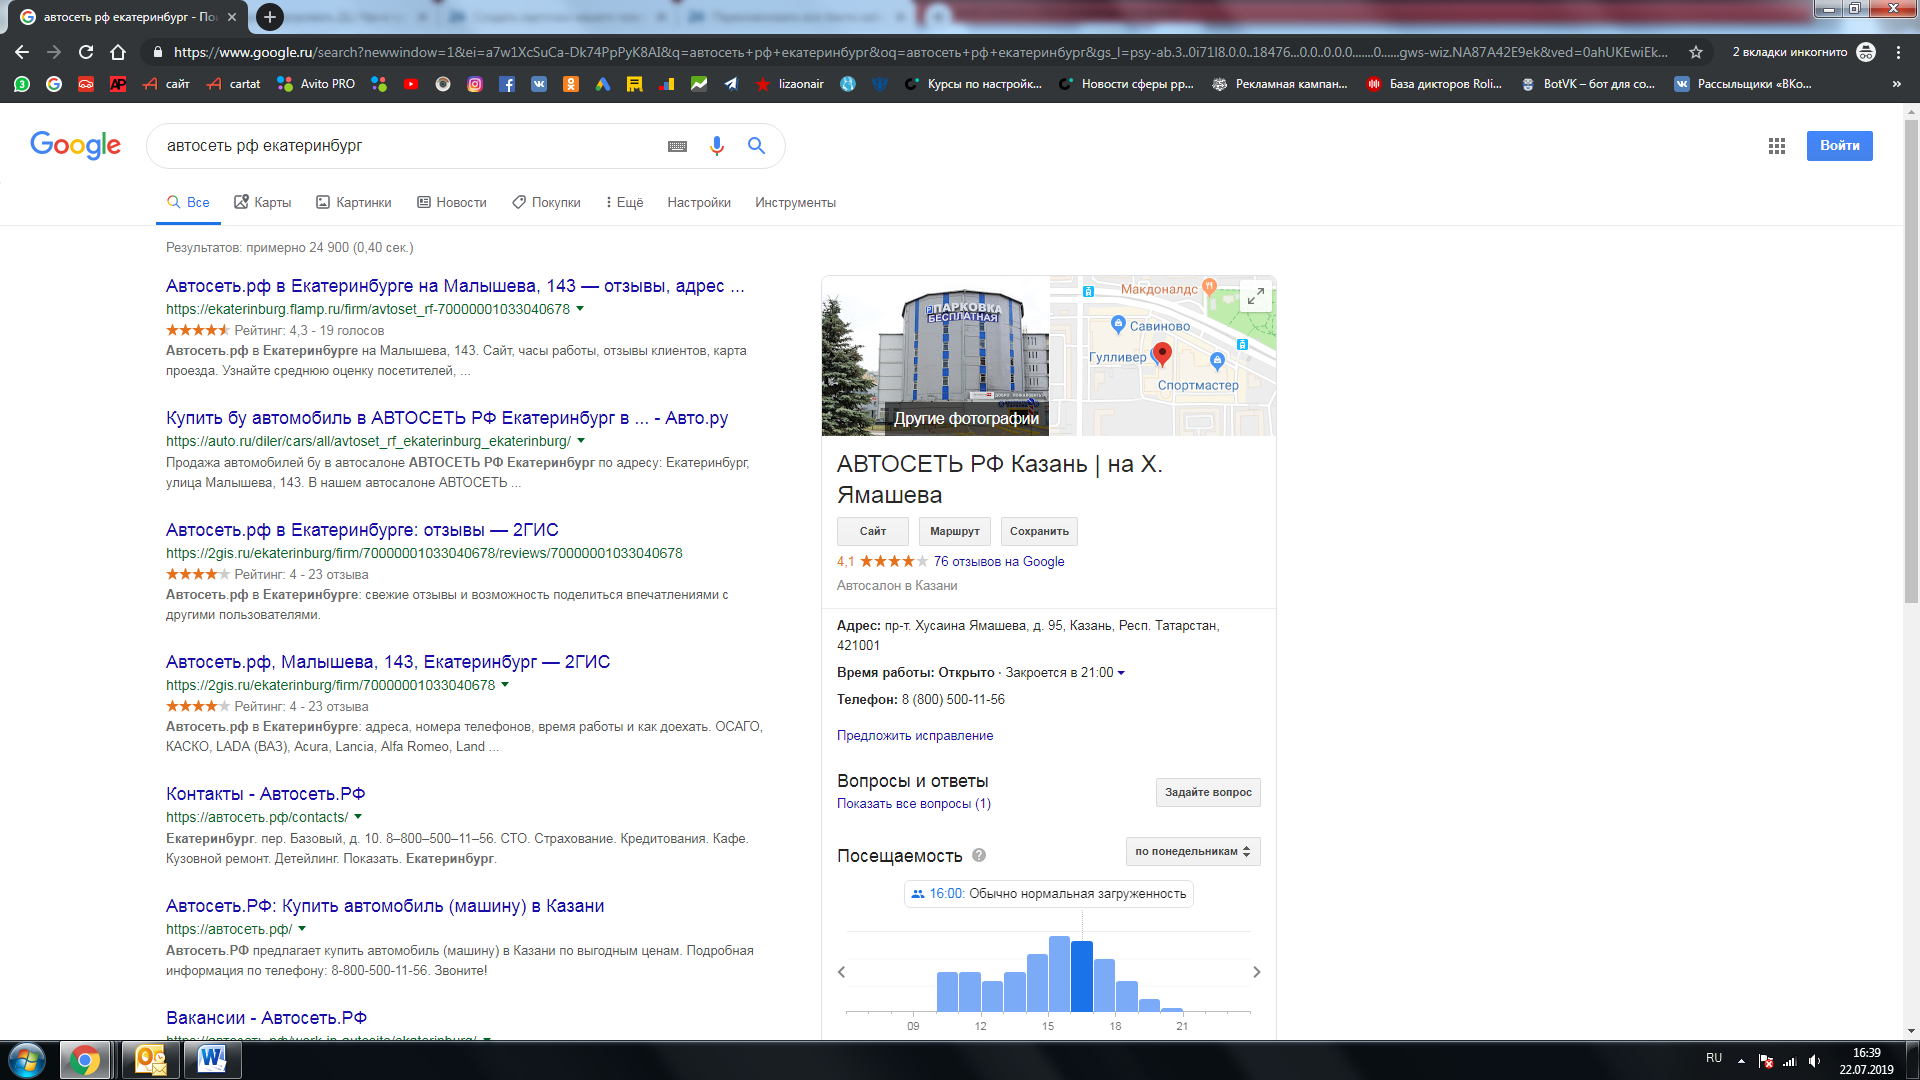Open the Ещё search menu
Screen dimensions: 1920x1080
pos(624,203)
